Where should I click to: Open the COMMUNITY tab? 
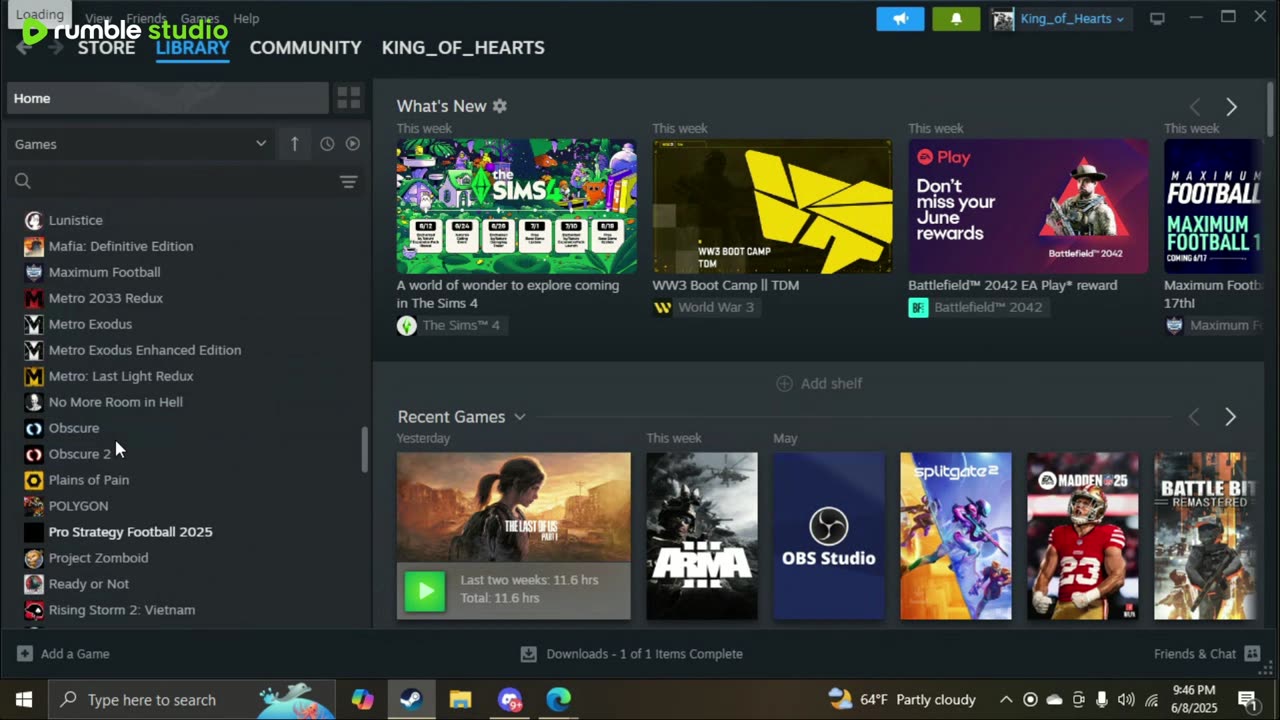point(305,48)
